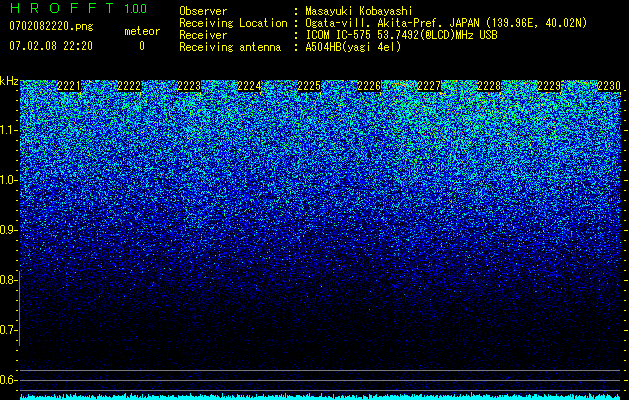Click the meteor count value 0

pyautogui.click(x=142, y=46)
